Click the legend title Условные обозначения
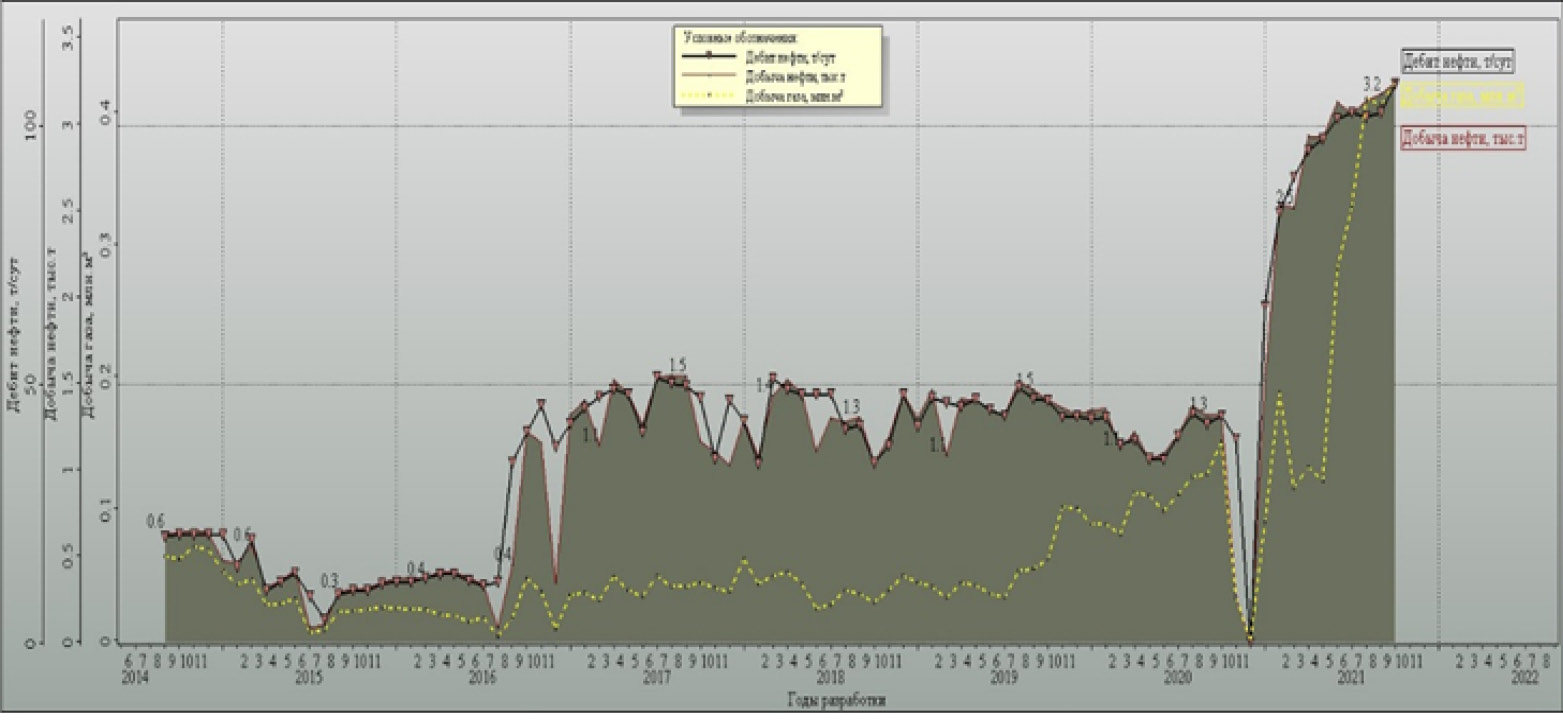Viewport: 1563px width, 722px height. [739, 37]
